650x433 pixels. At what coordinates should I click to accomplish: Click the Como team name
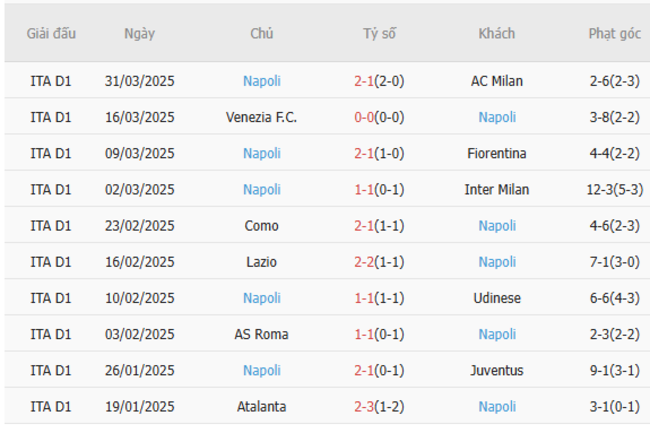pos(262,226)
